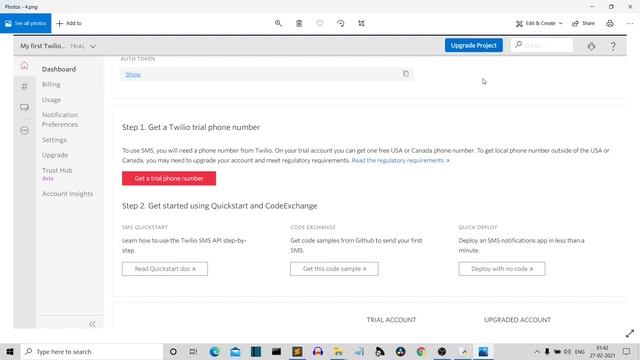Open the headphones app icon on taskbar

click(318, 351)
